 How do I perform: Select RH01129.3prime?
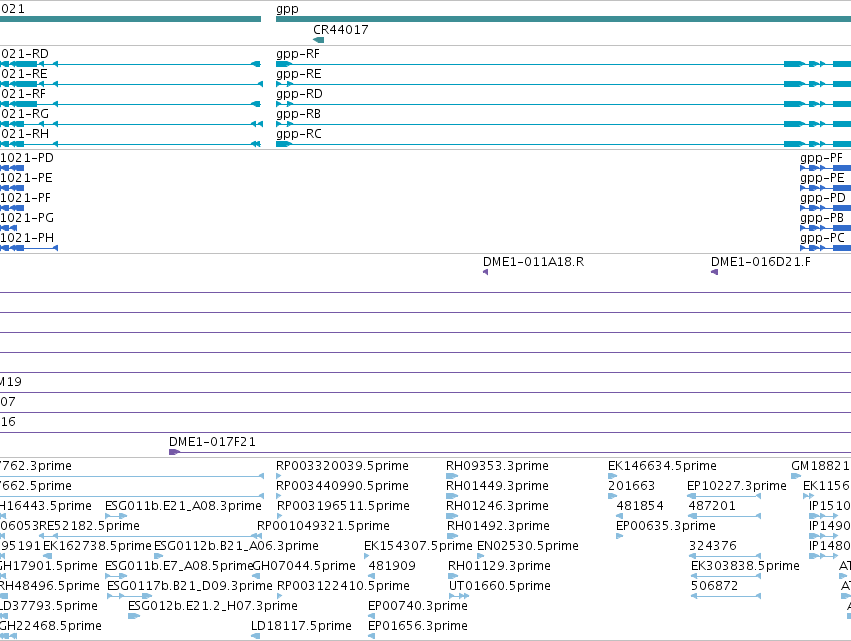pyautogui.click(x=499, y=566)
